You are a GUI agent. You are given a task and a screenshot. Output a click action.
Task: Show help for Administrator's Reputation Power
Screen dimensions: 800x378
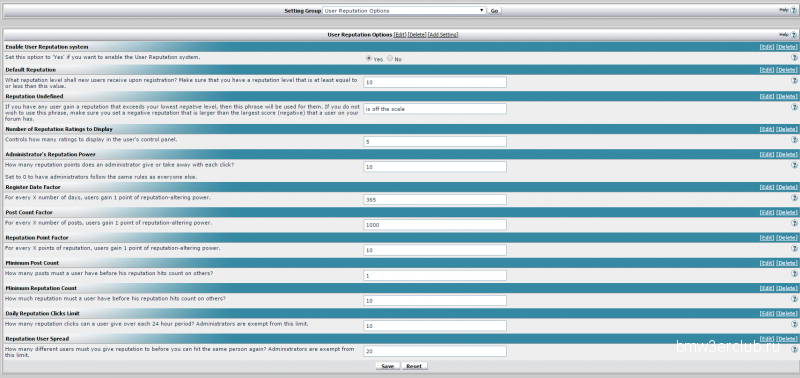click(794, 165)
